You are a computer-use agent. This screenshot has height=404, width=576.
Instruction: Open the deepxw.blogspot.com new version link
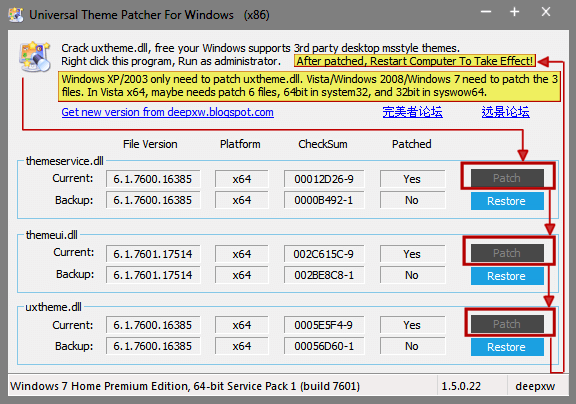click(168, 112)
